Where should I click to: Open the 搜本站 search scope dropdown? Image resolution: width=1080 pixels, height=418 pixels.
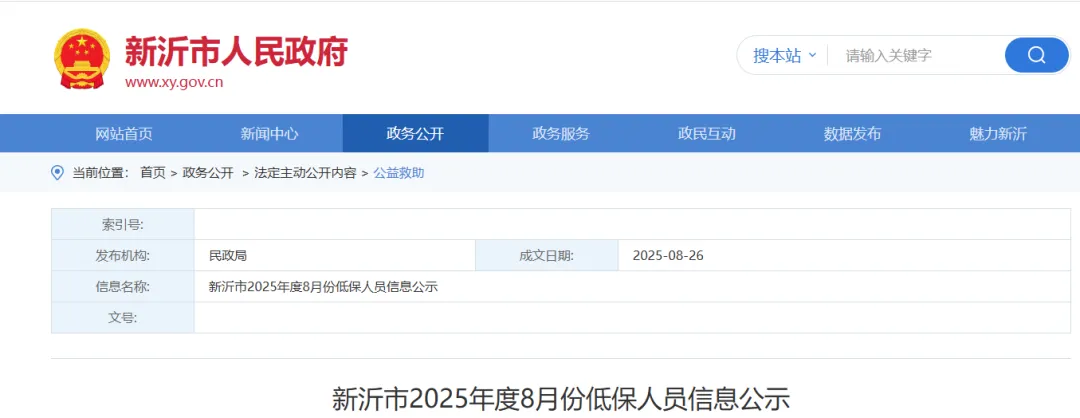[x=785, y=56]
